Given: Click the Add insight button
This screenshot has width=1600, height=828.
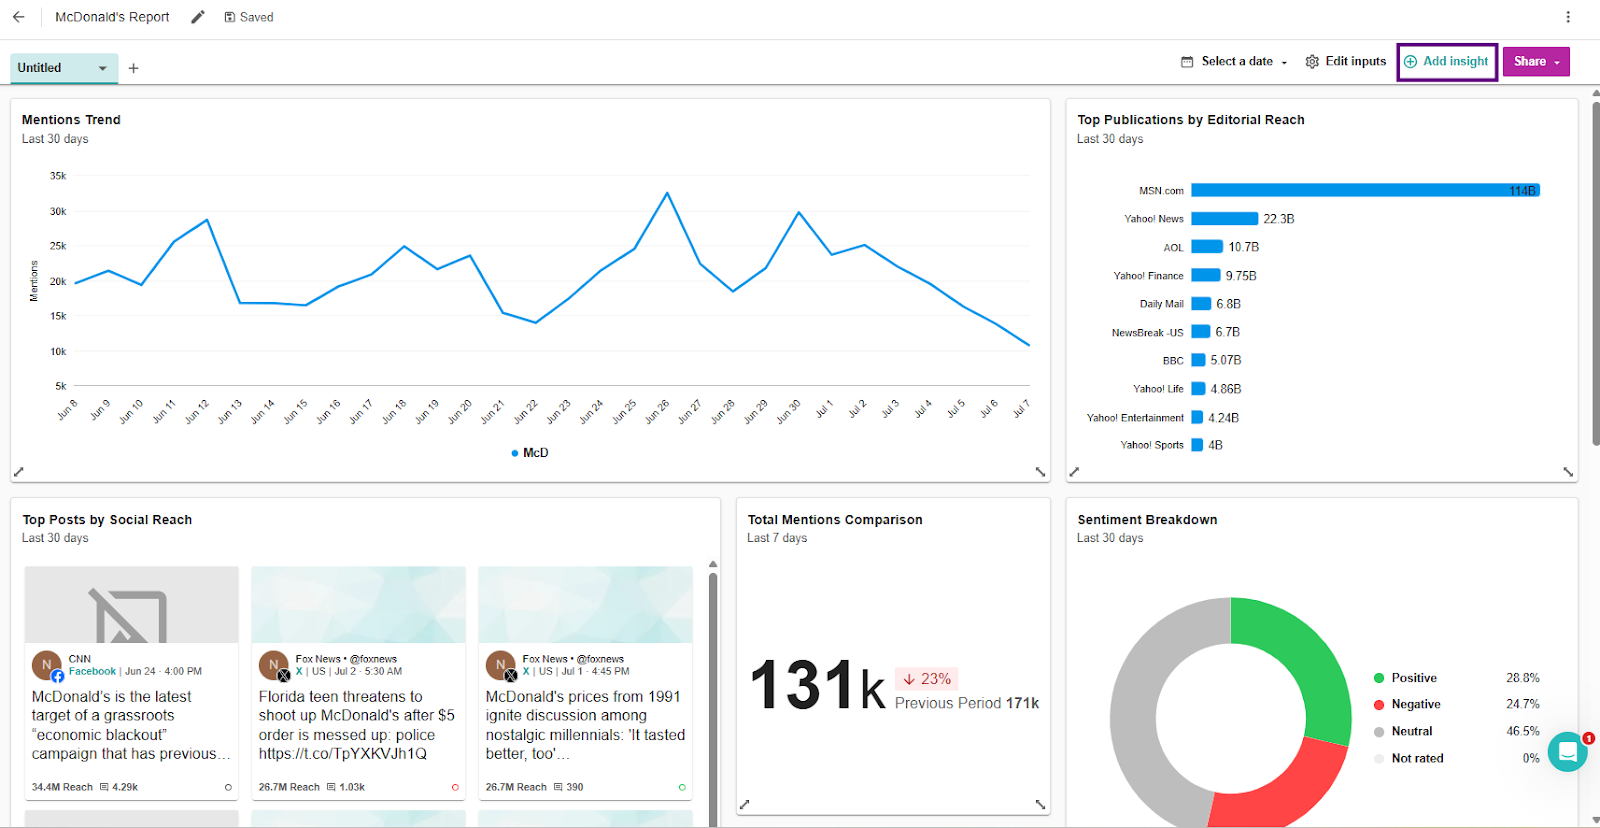Looking at the screenshot, I should pyautogui.click(x=1446, y=61).
